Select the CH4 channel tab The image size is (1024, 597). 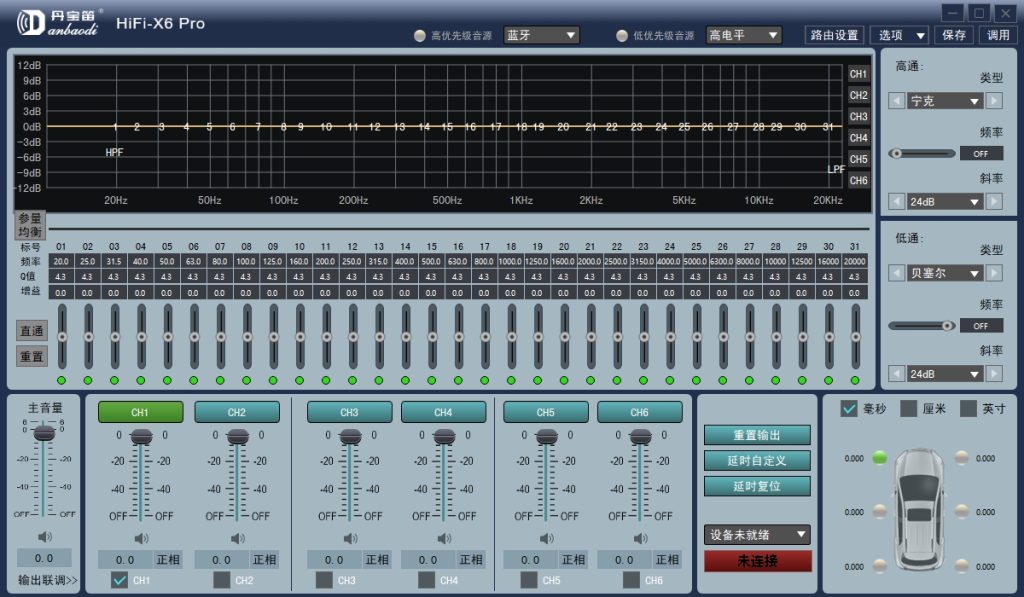[x=443, y=412]
